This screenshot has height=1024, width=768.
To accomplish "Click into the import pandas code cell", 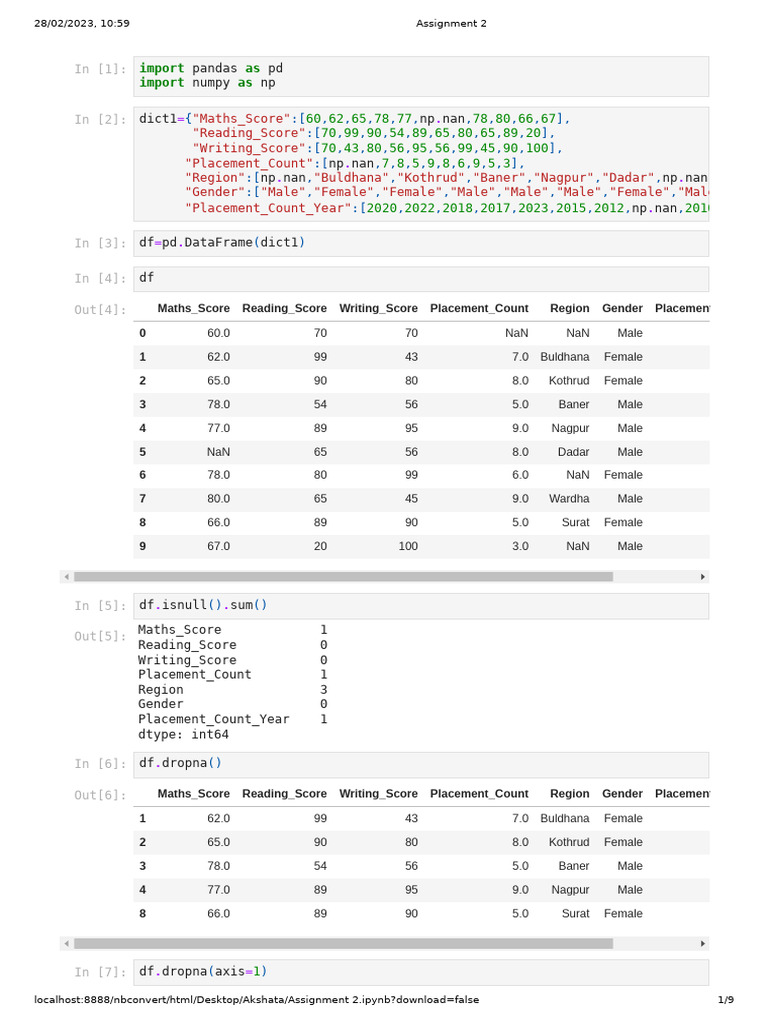I will click(x=421, y=76).
